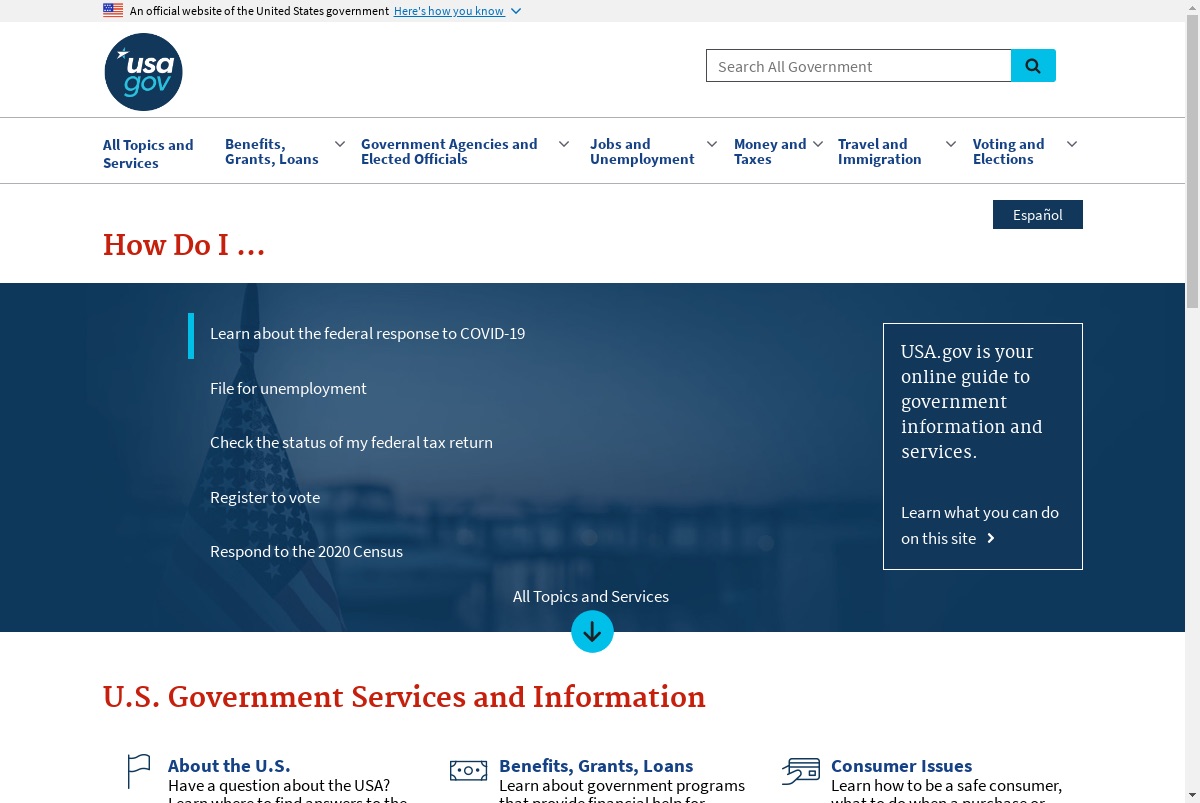Focus the Search All Government field

click(x=858, y=66)
